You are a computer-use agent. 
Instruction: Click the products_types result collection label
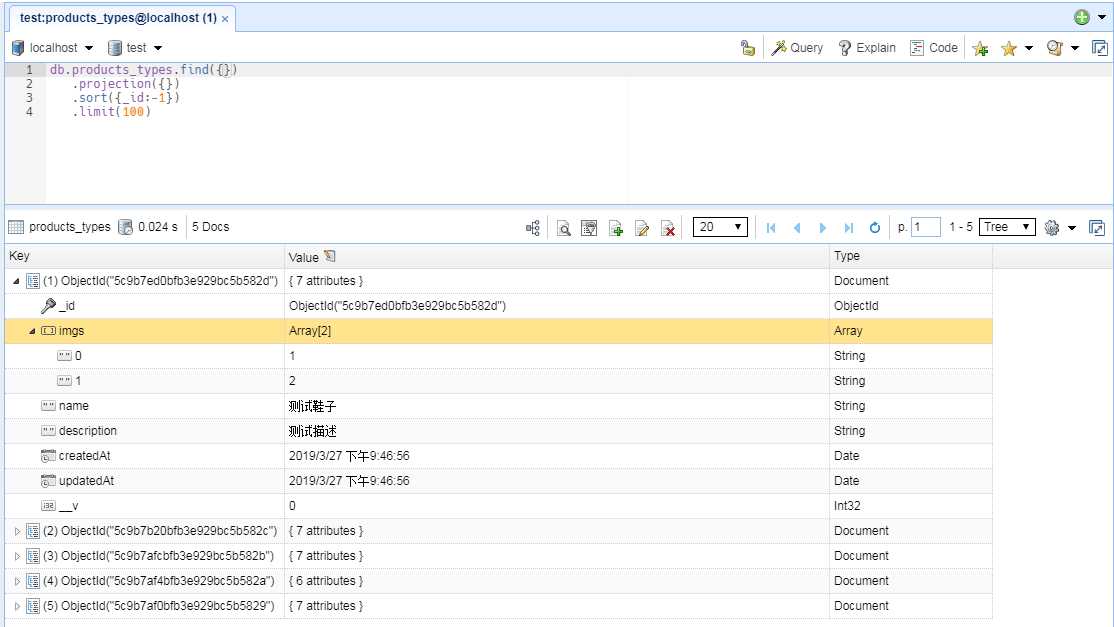[x=70, y=227]
